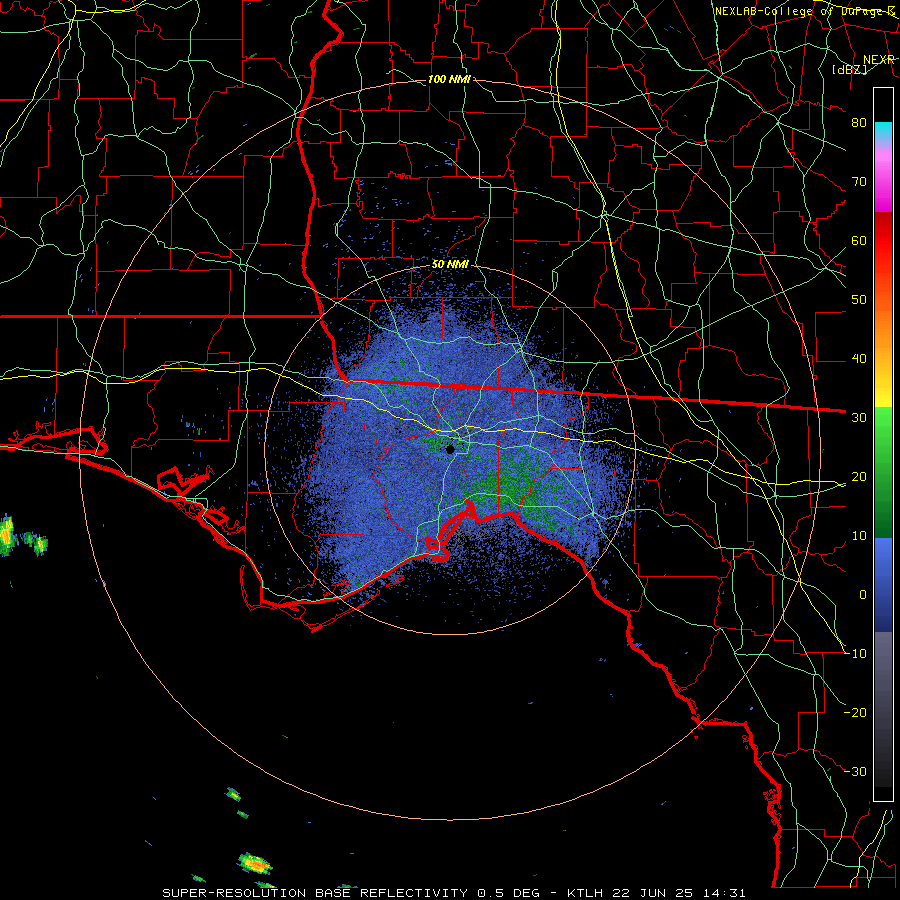Pick the green segment of the color bar
Image resolution: width=900 pixels, height=900 pixels.
click(883, 472)
